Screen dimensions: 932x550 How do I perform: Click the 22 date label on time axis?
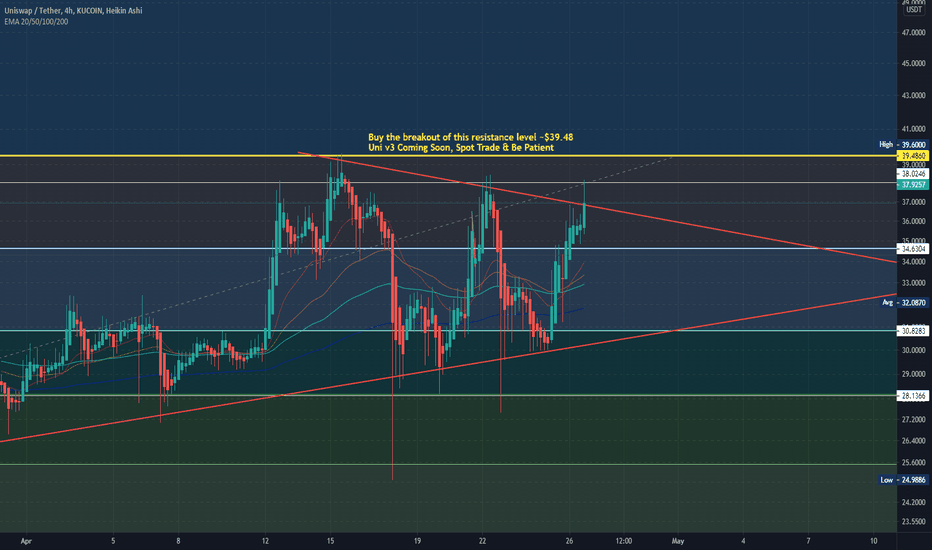(x=483, y=541)
